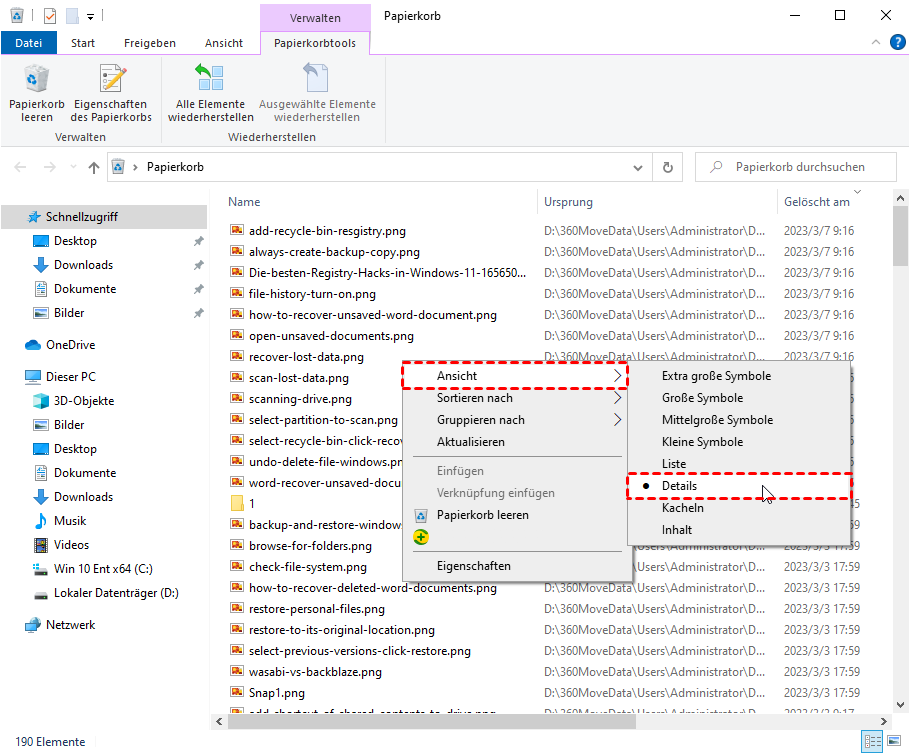
Task: Switch to details view icon in status bar
Action: point(872,741)
